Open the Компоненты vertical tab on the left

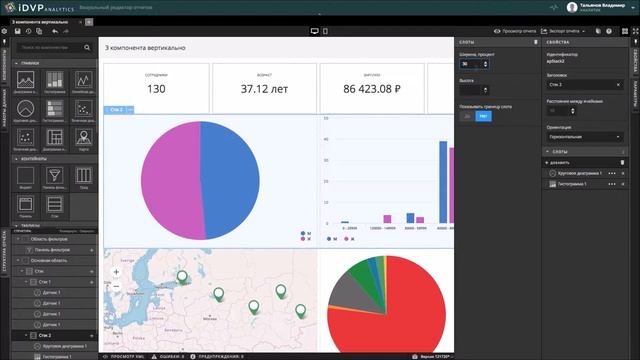(x=4, y=64)
